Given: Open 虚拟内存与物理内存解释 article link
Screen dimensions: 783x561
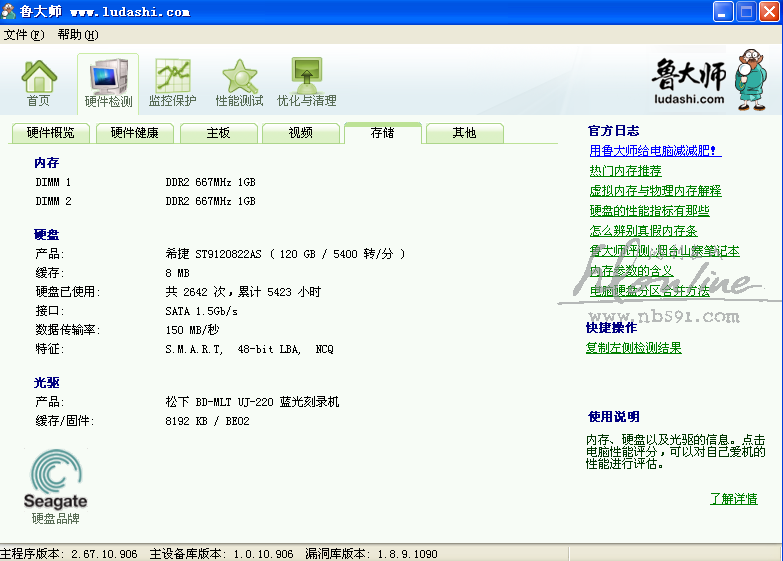Looking at the screenshot, I should tap(655, 191).
